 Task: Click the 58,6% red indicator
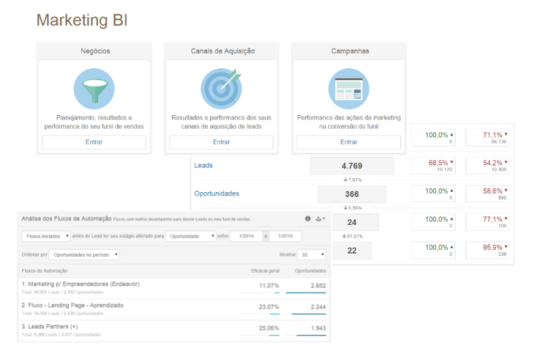point(488,194)
